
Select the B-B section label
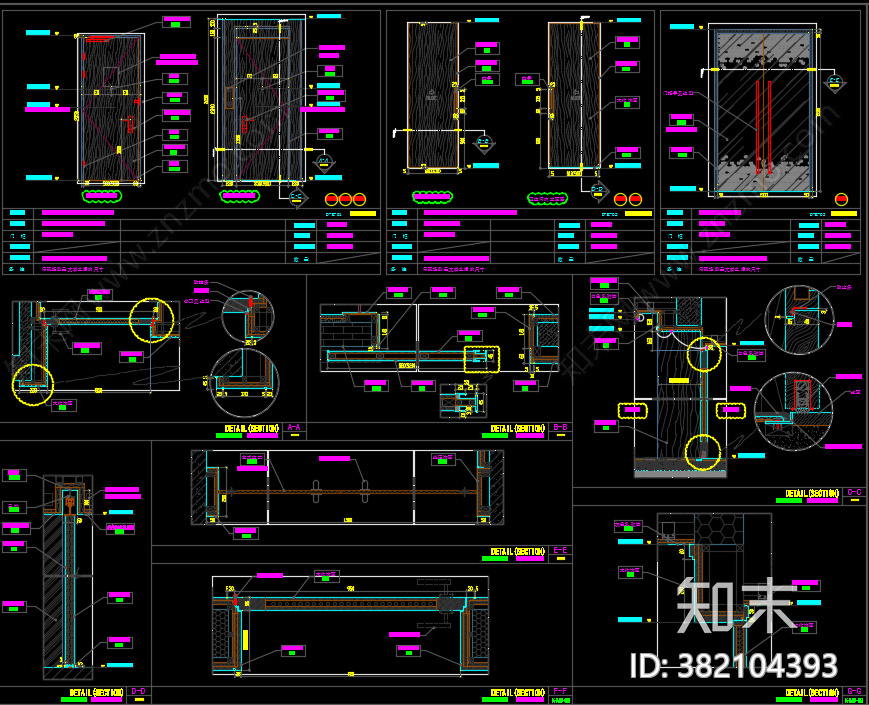[560, 427]
